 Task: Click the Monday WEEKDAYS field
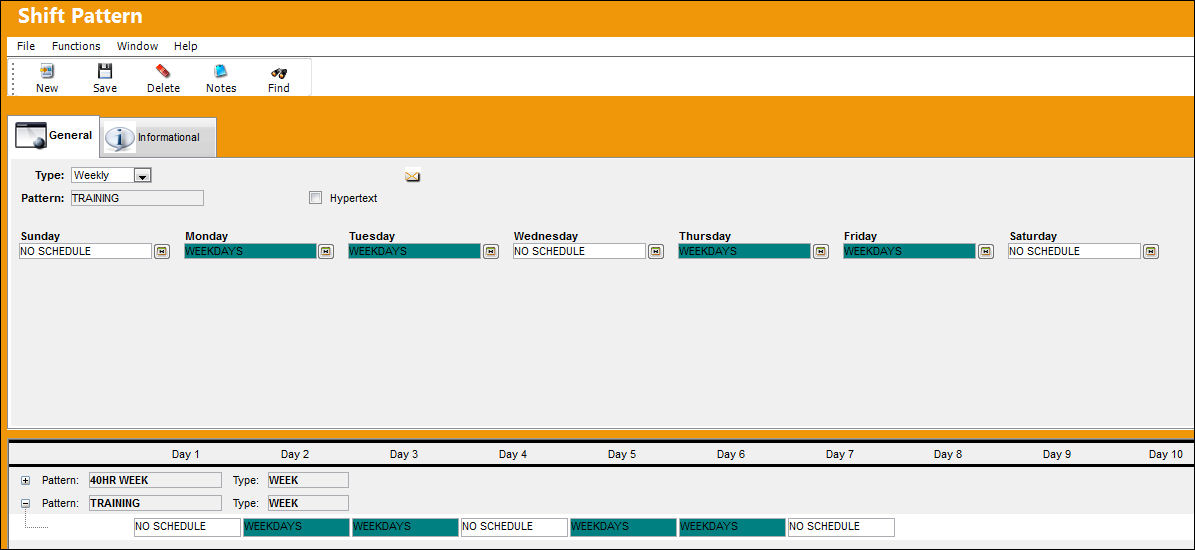click(x=250, y=251)
